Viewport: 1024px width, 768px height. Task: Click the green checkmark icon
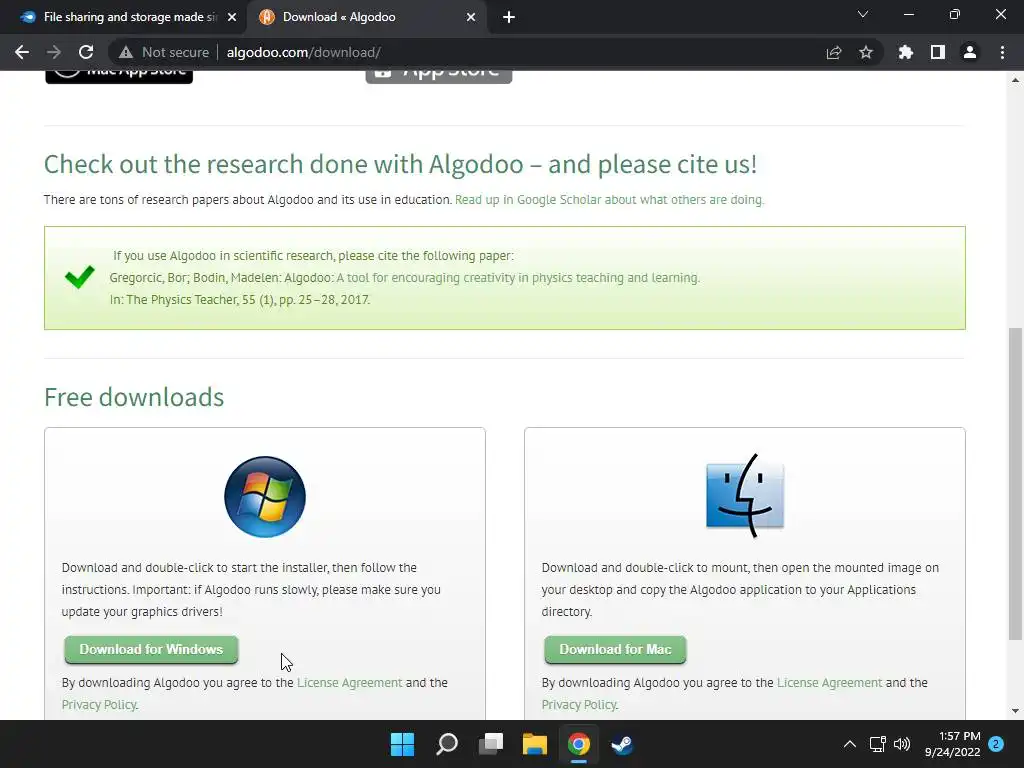tap(80, 278)
